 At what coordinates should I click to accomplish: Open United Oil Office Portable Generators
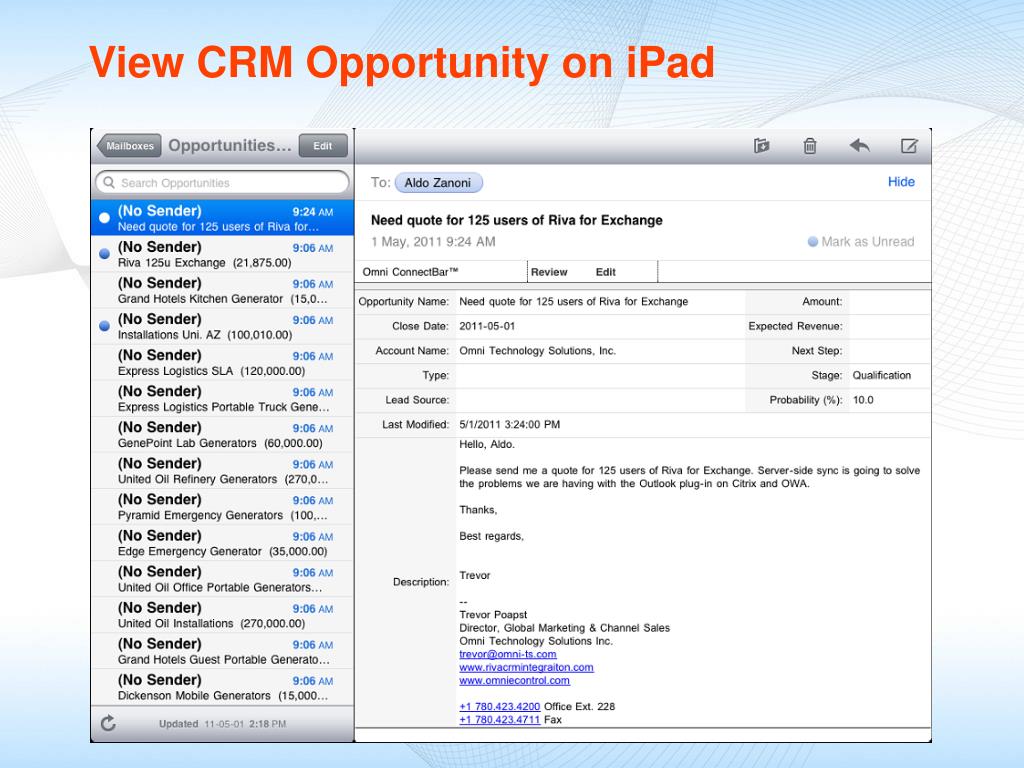coord(222,578)
